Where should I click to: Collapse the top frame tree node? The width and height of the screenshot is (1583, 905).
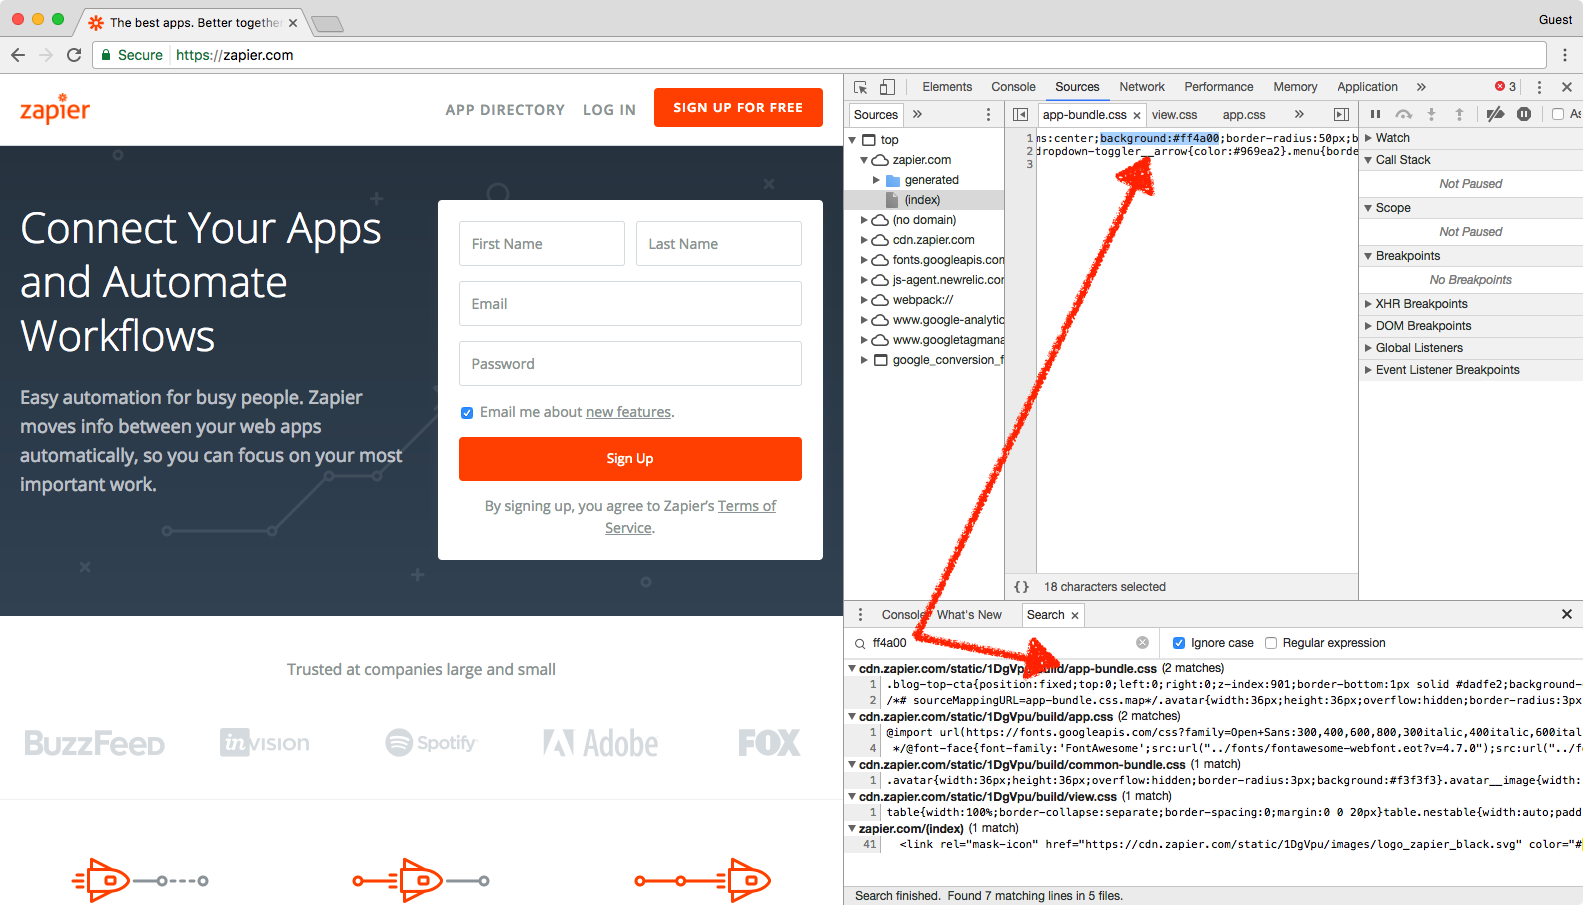[853, 140]
